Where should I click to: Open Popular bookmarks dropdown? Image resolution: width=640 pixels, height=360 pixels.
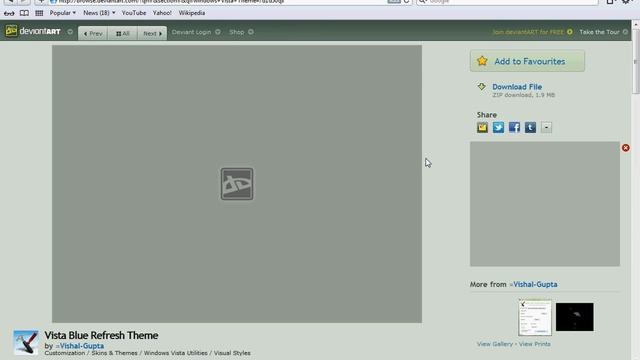tap(62, 13)
